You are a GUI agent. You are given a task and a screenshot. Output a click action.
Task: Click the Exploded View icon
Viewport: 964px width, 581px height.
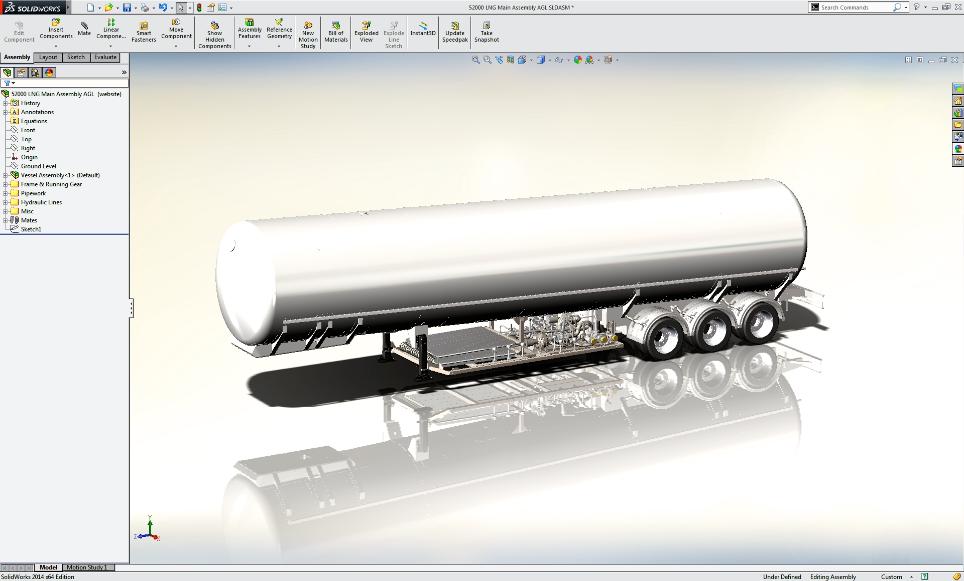[x=366, y=31]
